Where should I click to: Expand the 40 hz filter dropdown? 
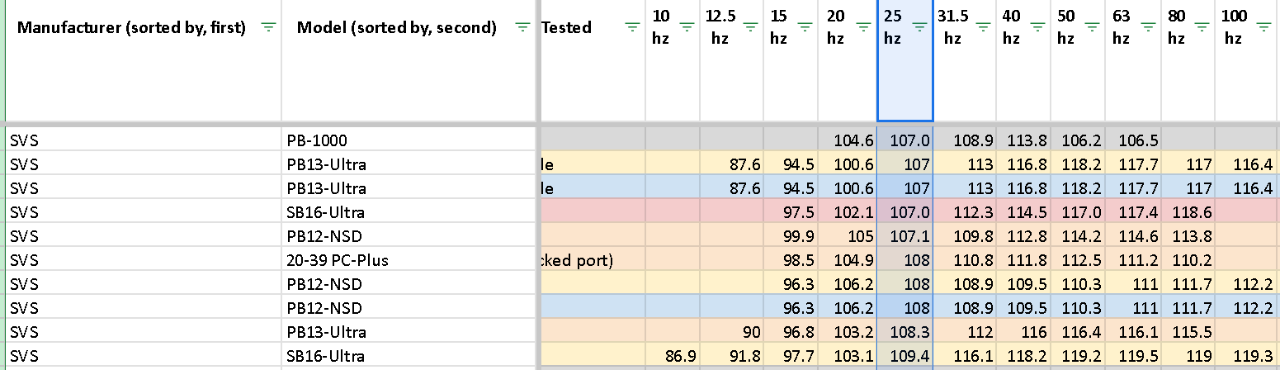pyautogui.click(x=1036, y=28)
